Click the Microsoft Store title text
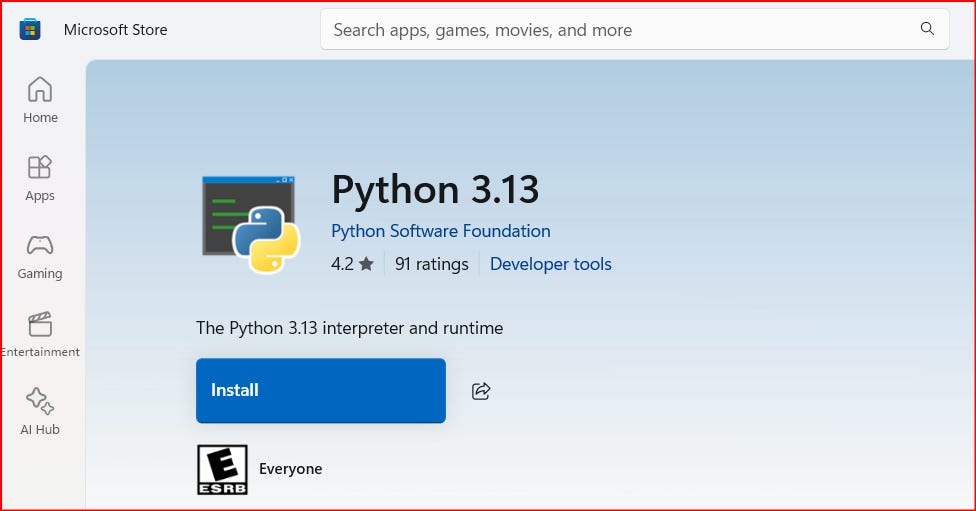Image resolution: width=976 pixels, height=511 pixels. tap(115, 29)
